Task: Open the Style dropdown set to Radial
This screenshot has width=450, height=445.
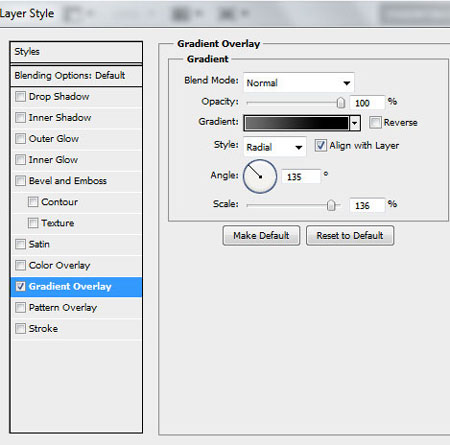Action: point(275,147)
